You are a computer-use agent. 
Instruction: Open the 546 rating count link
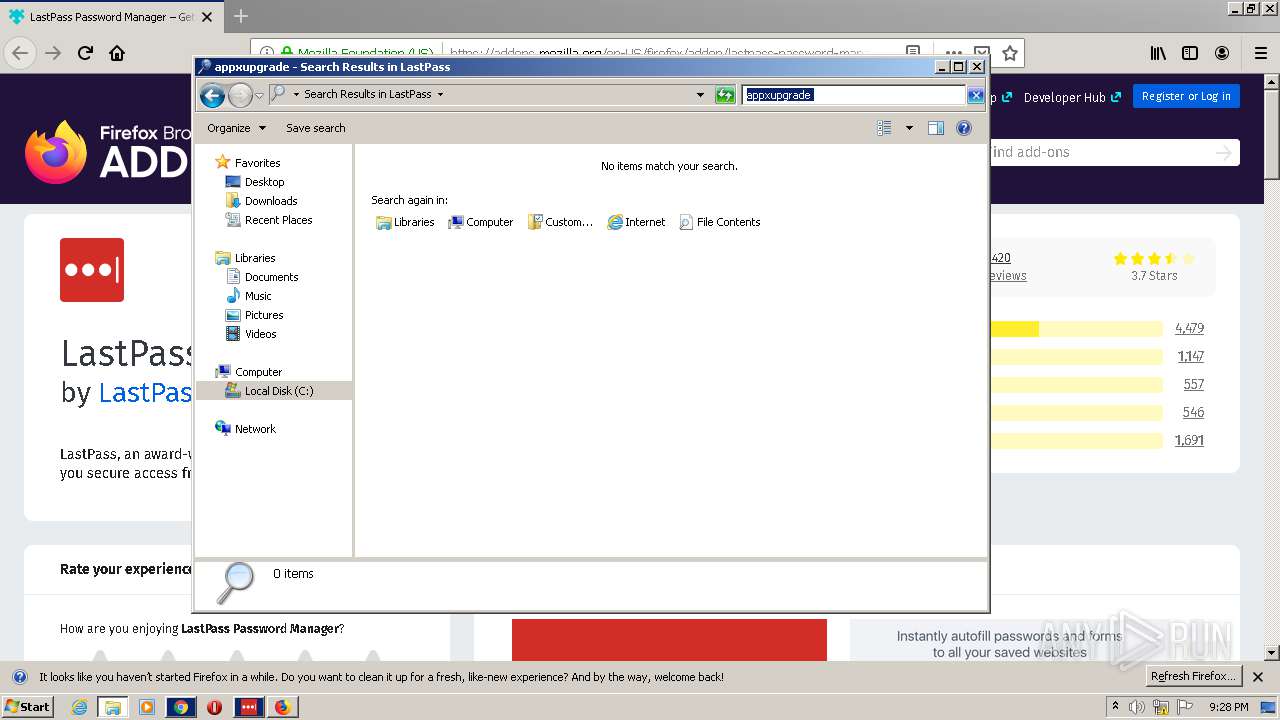click(x=1193, y=412)
